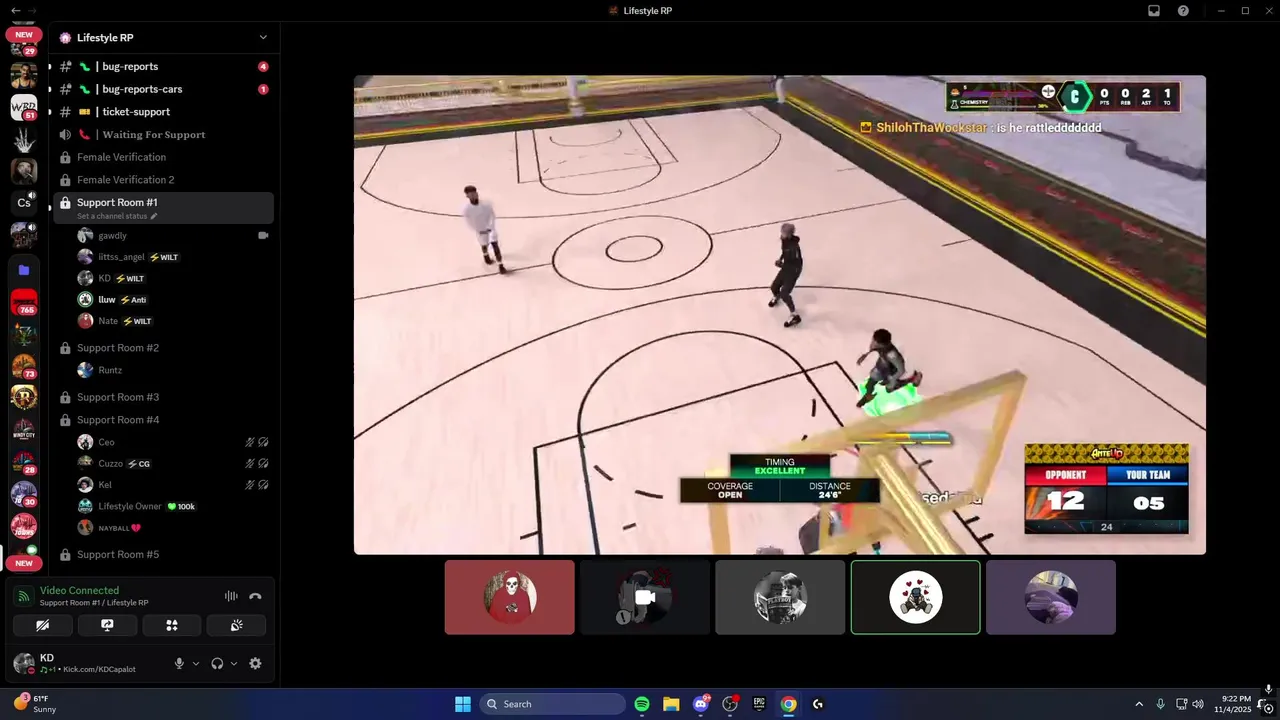Select the tile with the camera icon
Image resolution: width=1280 pixels, height=720 pixels.
645,597
